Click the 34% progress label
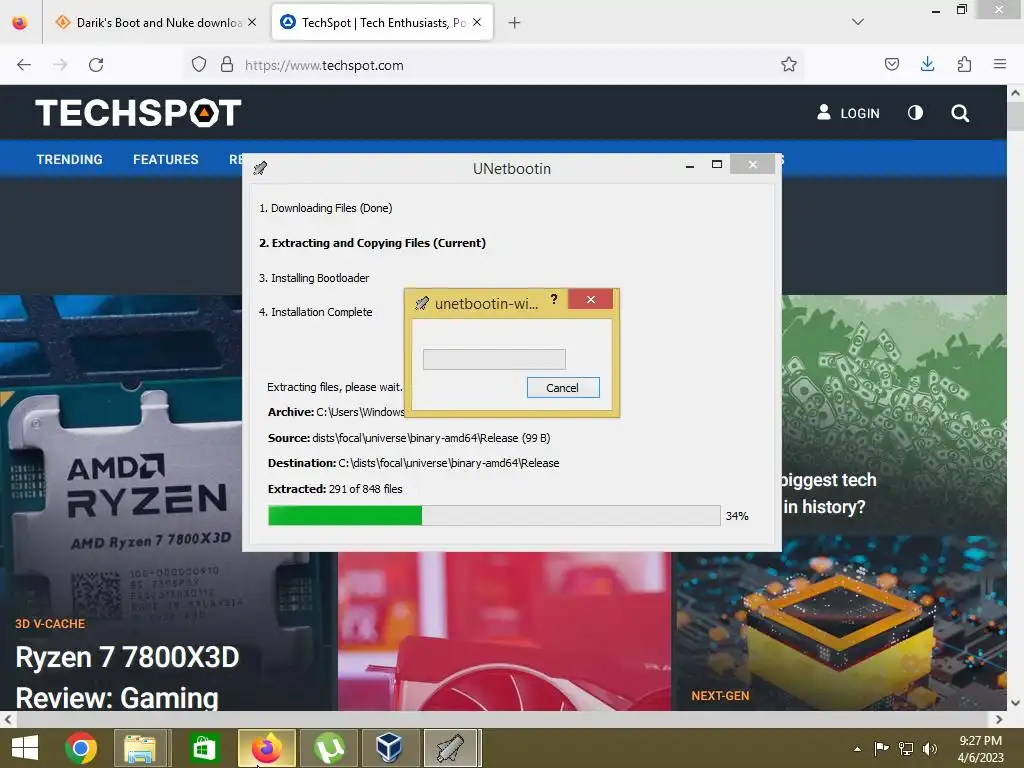 [737, 516]
